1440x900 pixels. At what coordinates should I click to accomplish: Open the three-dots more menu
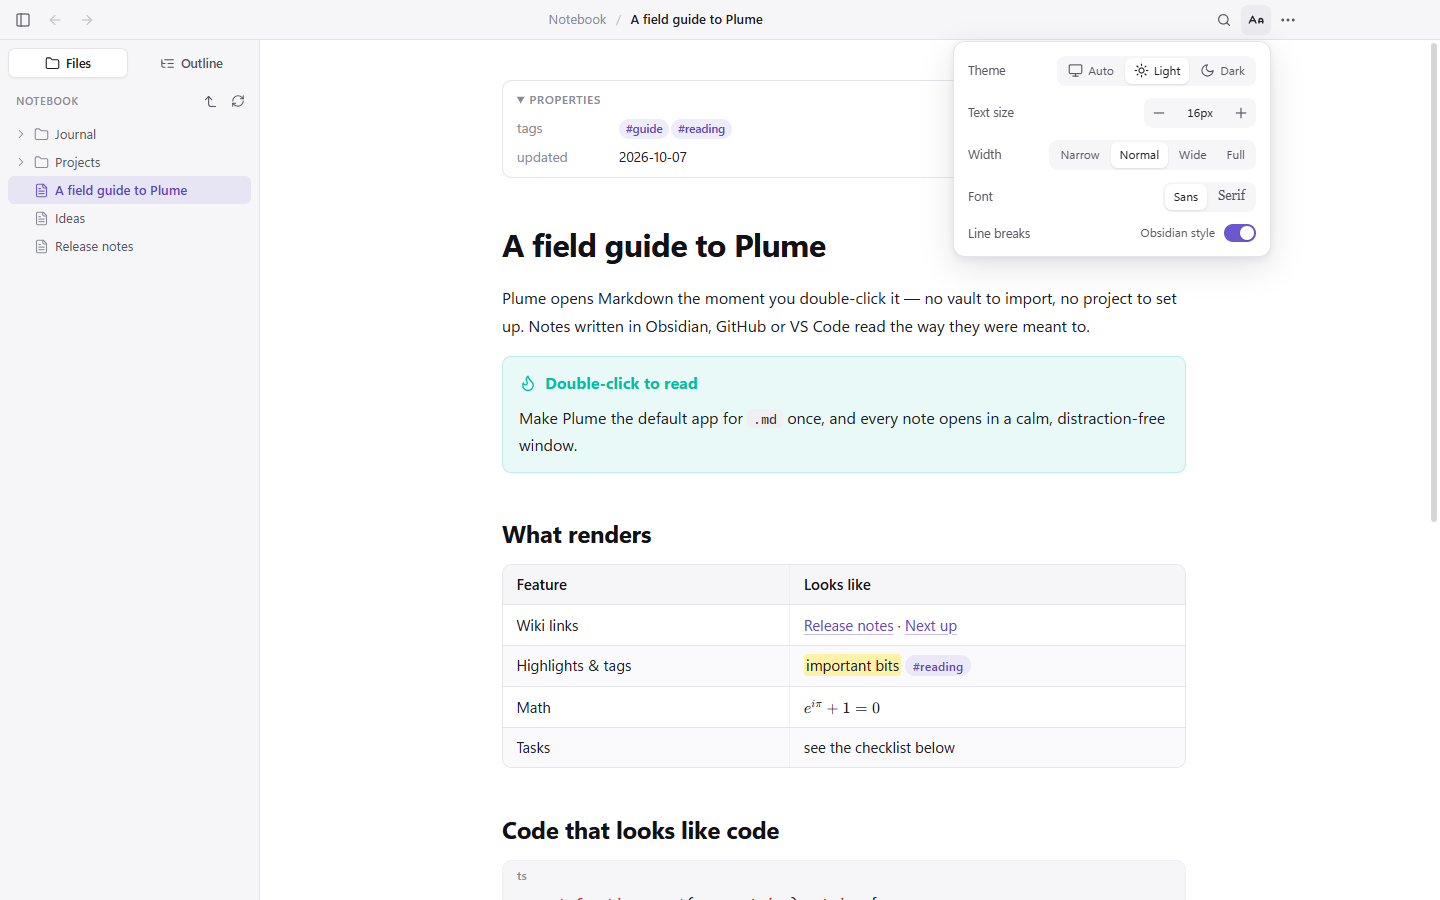coord(1288,20)
